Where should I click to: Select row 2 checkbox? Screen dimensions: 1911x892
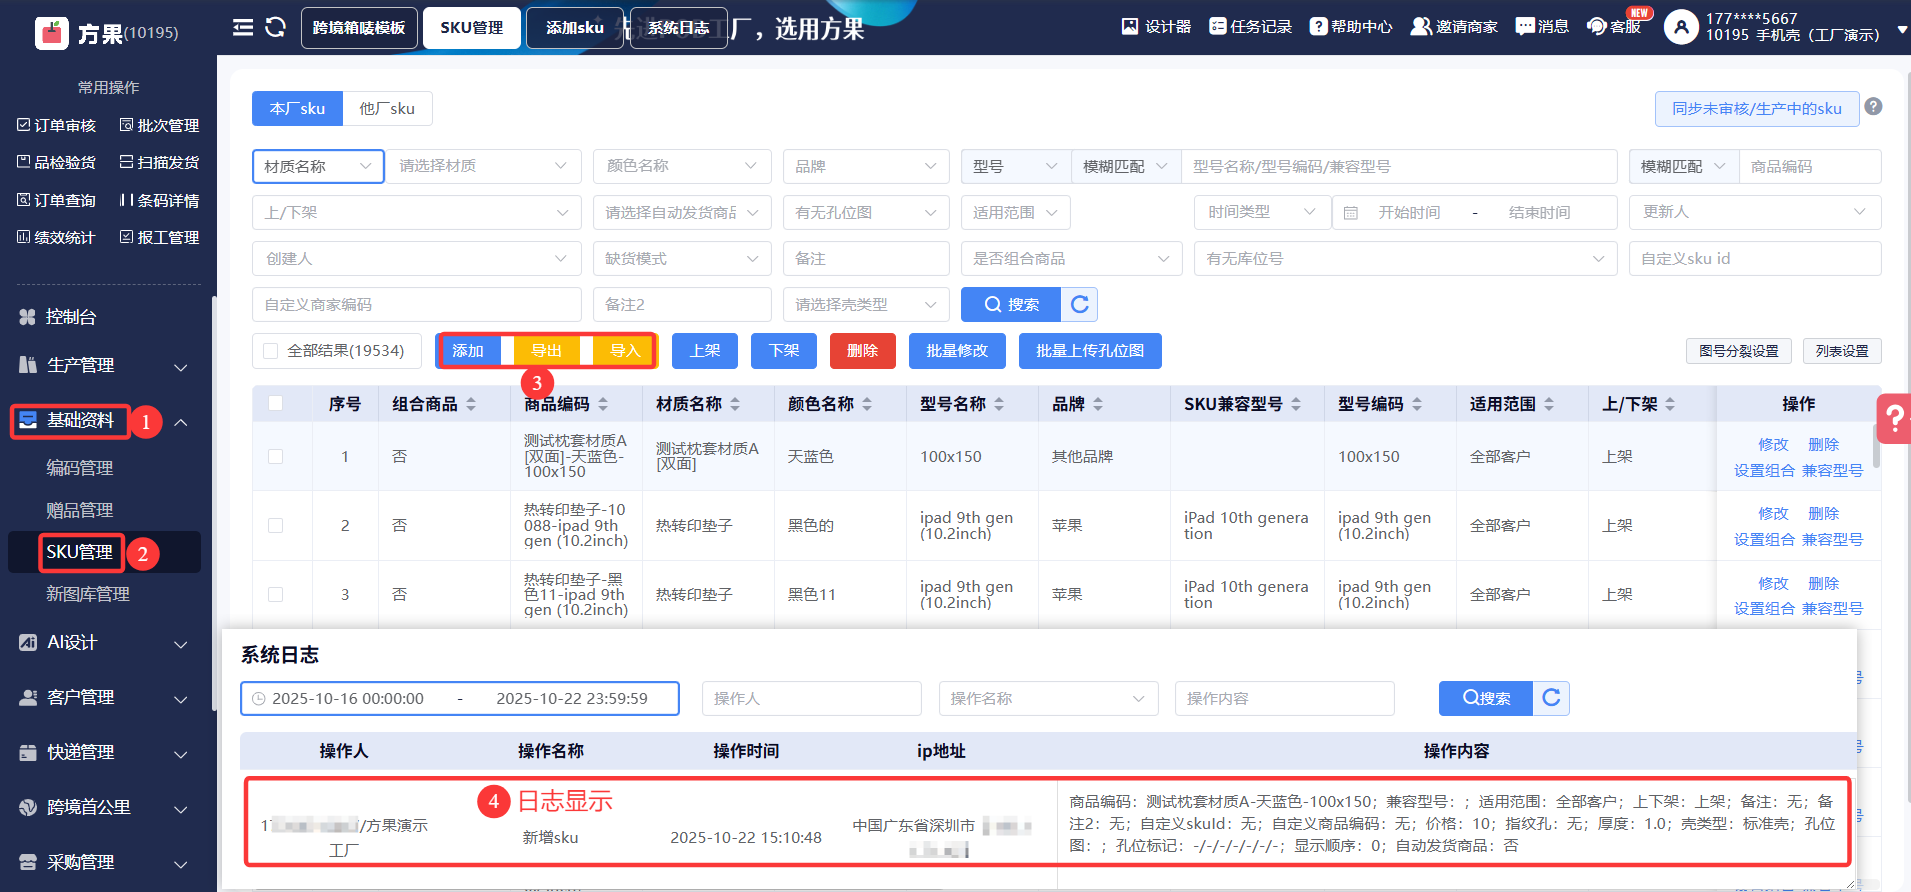click(275, 525)
